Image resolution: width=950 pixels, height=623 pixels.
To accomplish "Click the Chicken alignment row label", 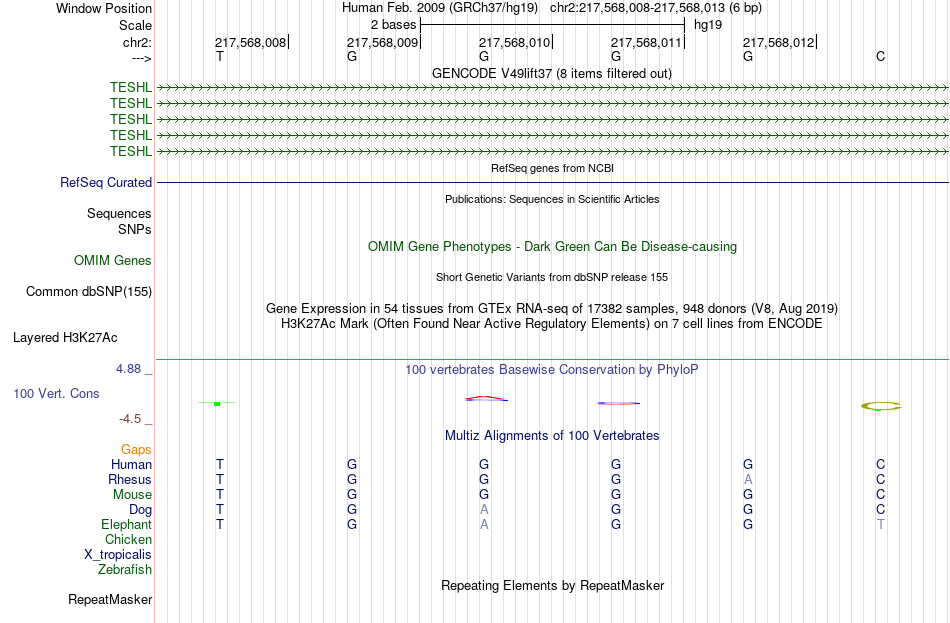I will point(128,539).
